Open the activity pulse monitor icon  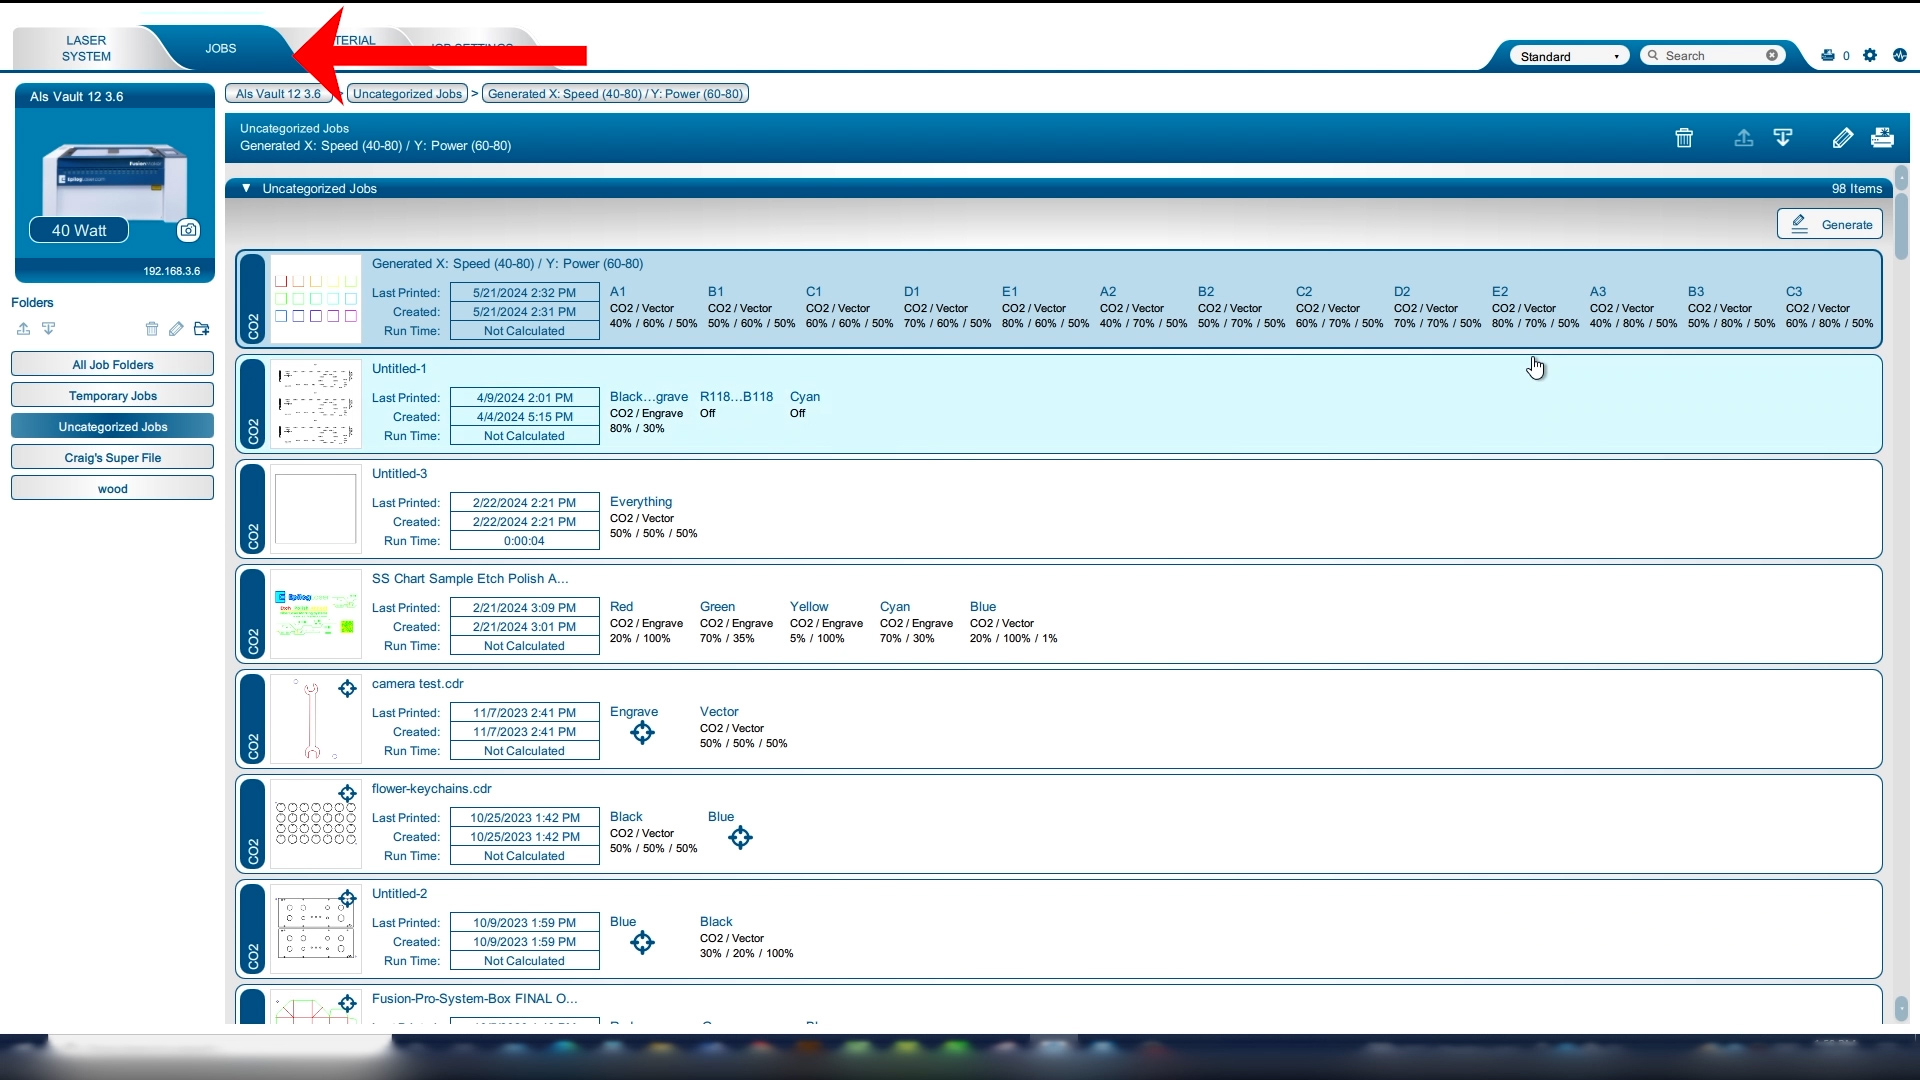pos(1900,56)
